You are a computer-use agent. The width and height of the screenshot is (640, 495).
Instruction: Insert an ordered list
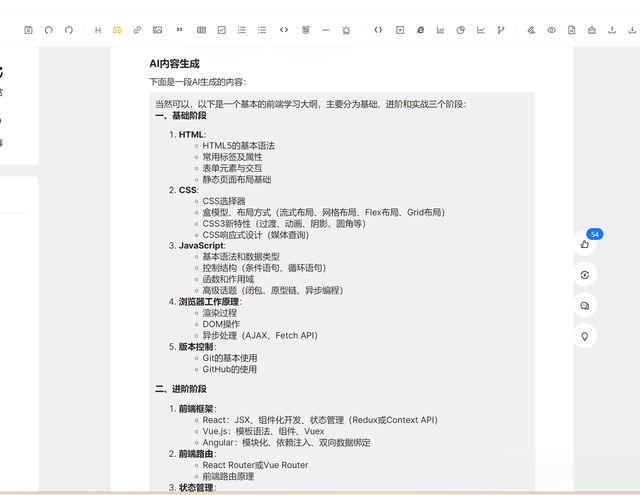point(242,30)
